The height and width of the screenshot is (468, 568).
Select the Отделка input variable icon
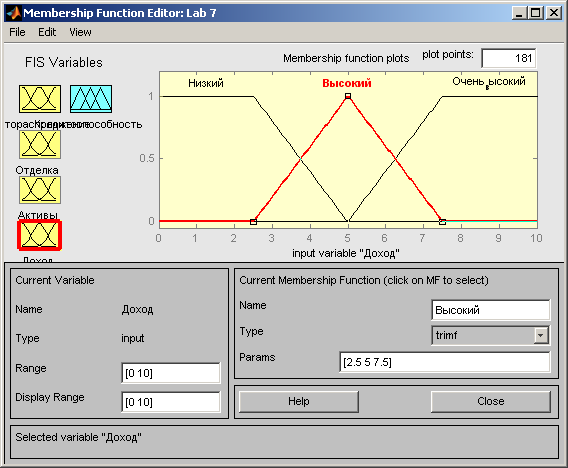click(x=40, y=145)
